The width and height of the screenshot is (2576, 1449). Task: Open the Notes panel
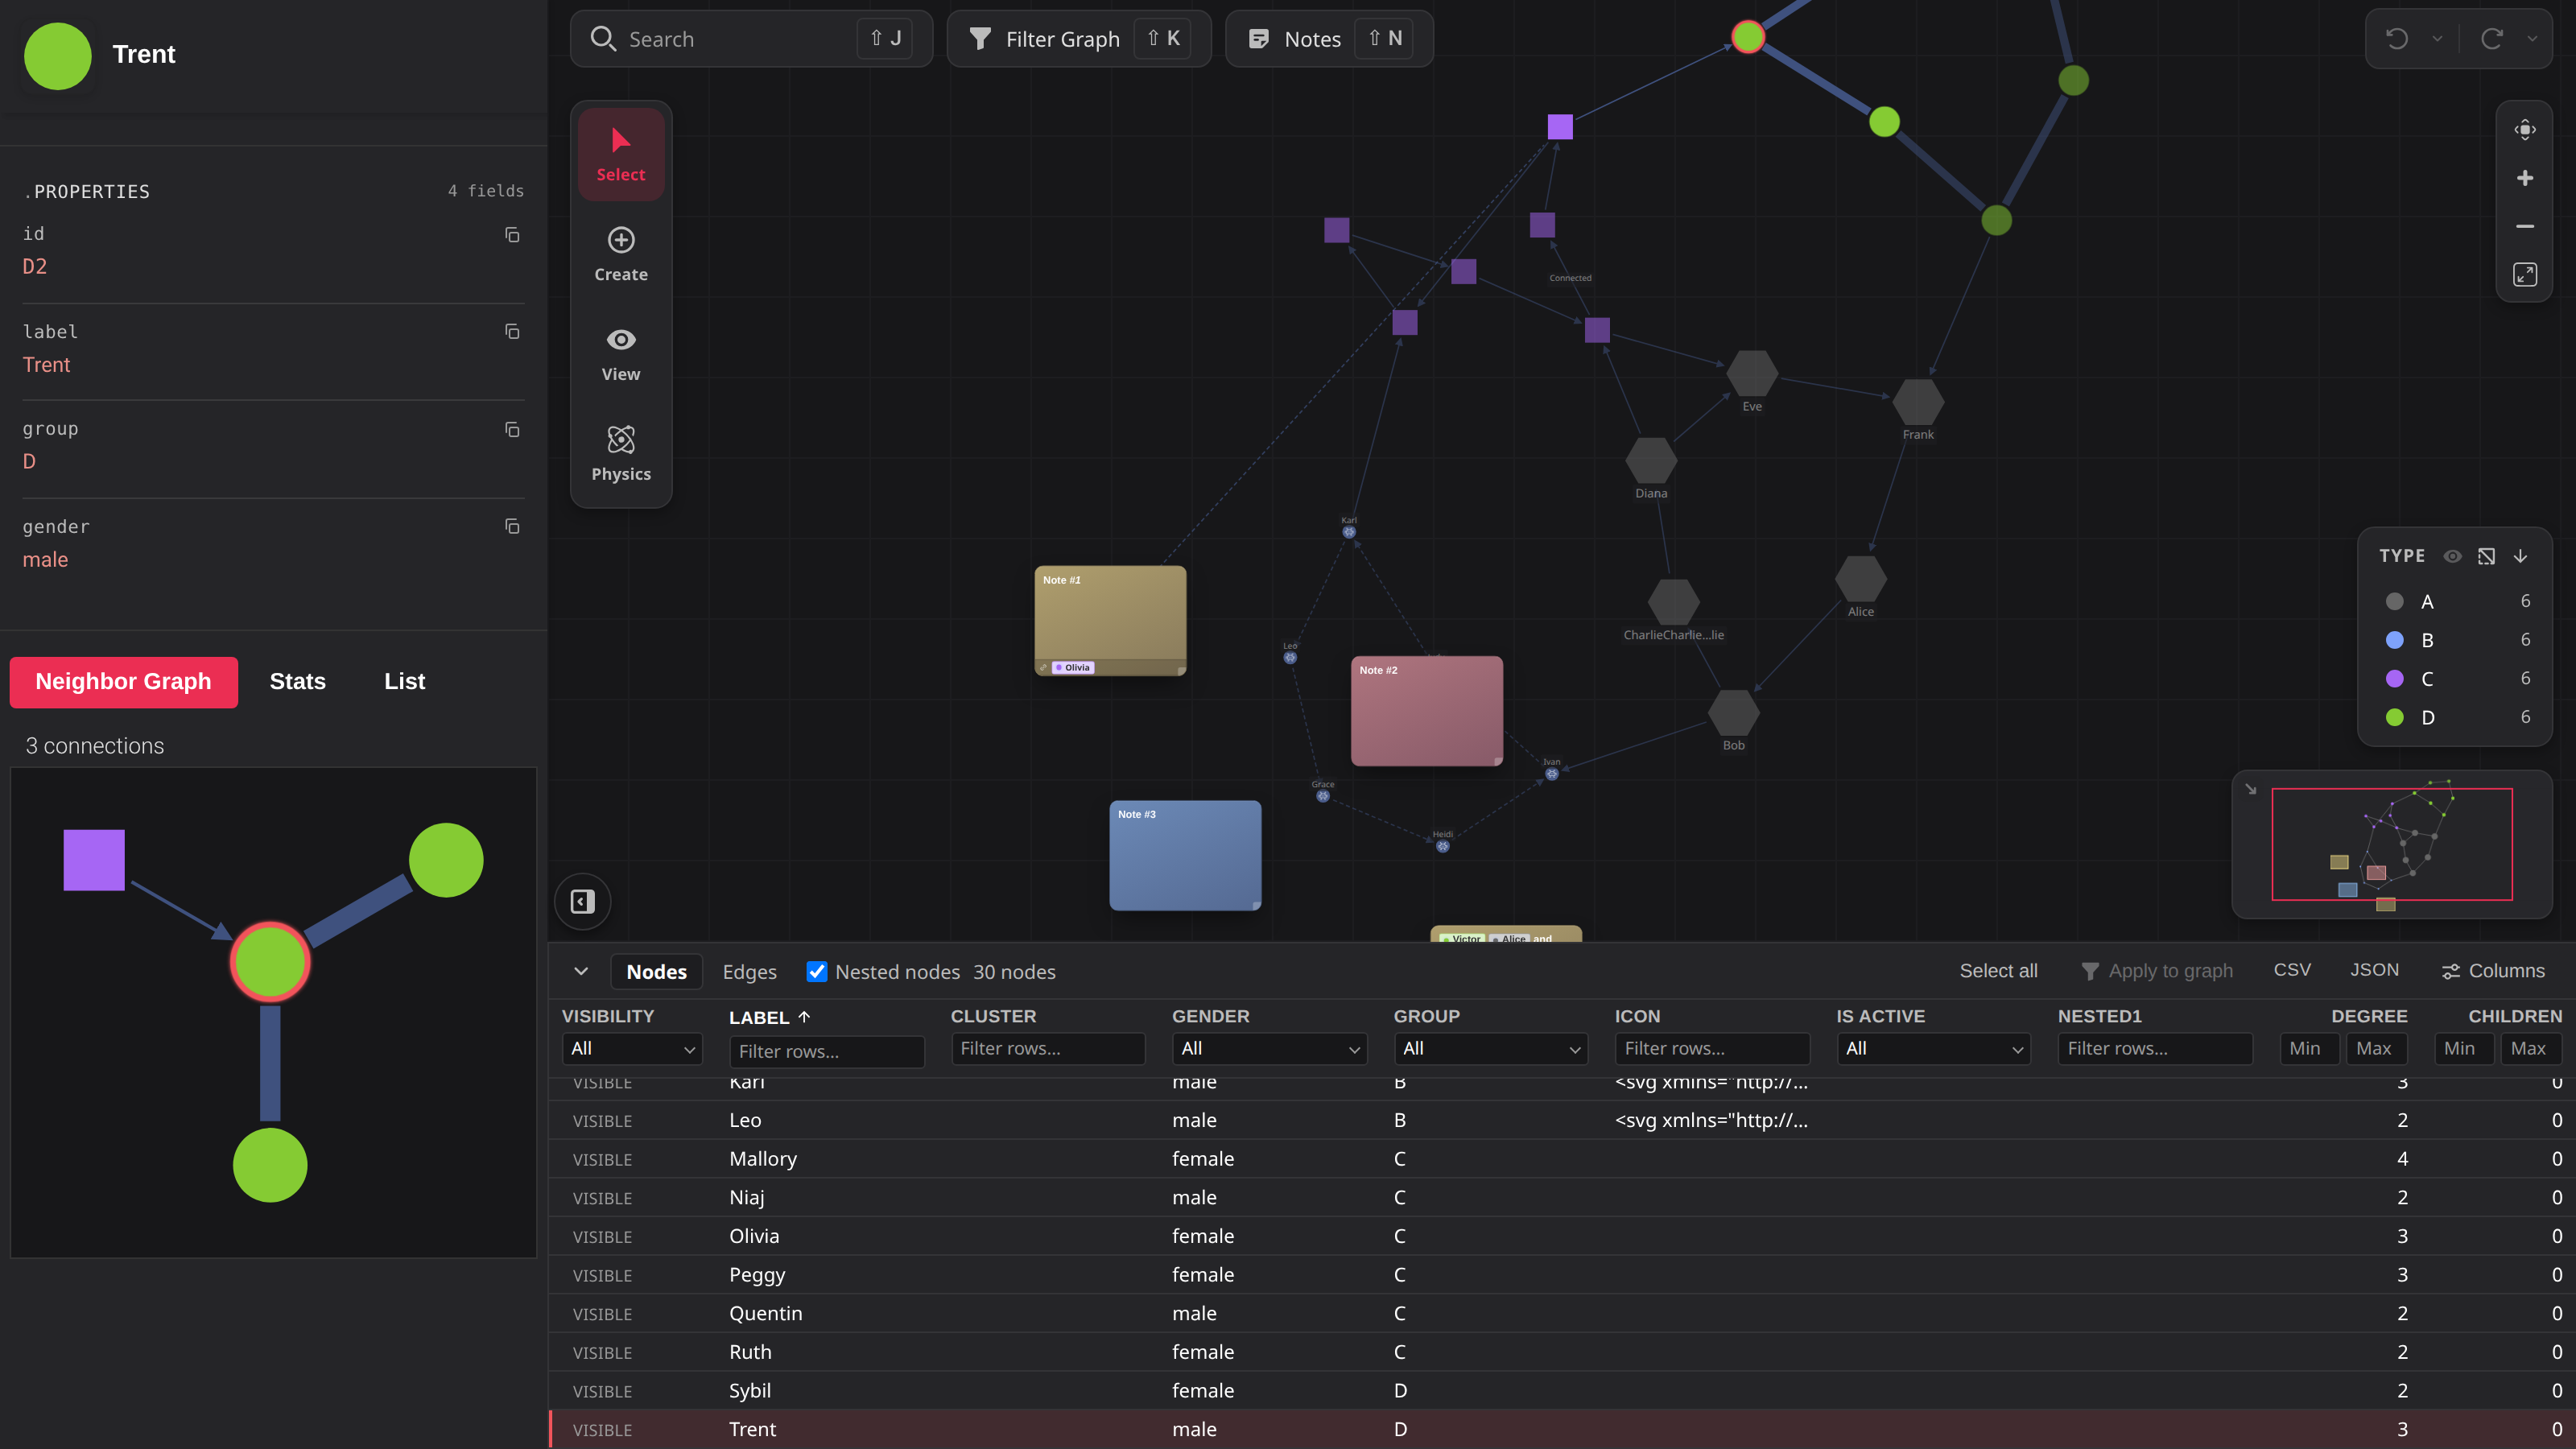(x=1329, y=39)
